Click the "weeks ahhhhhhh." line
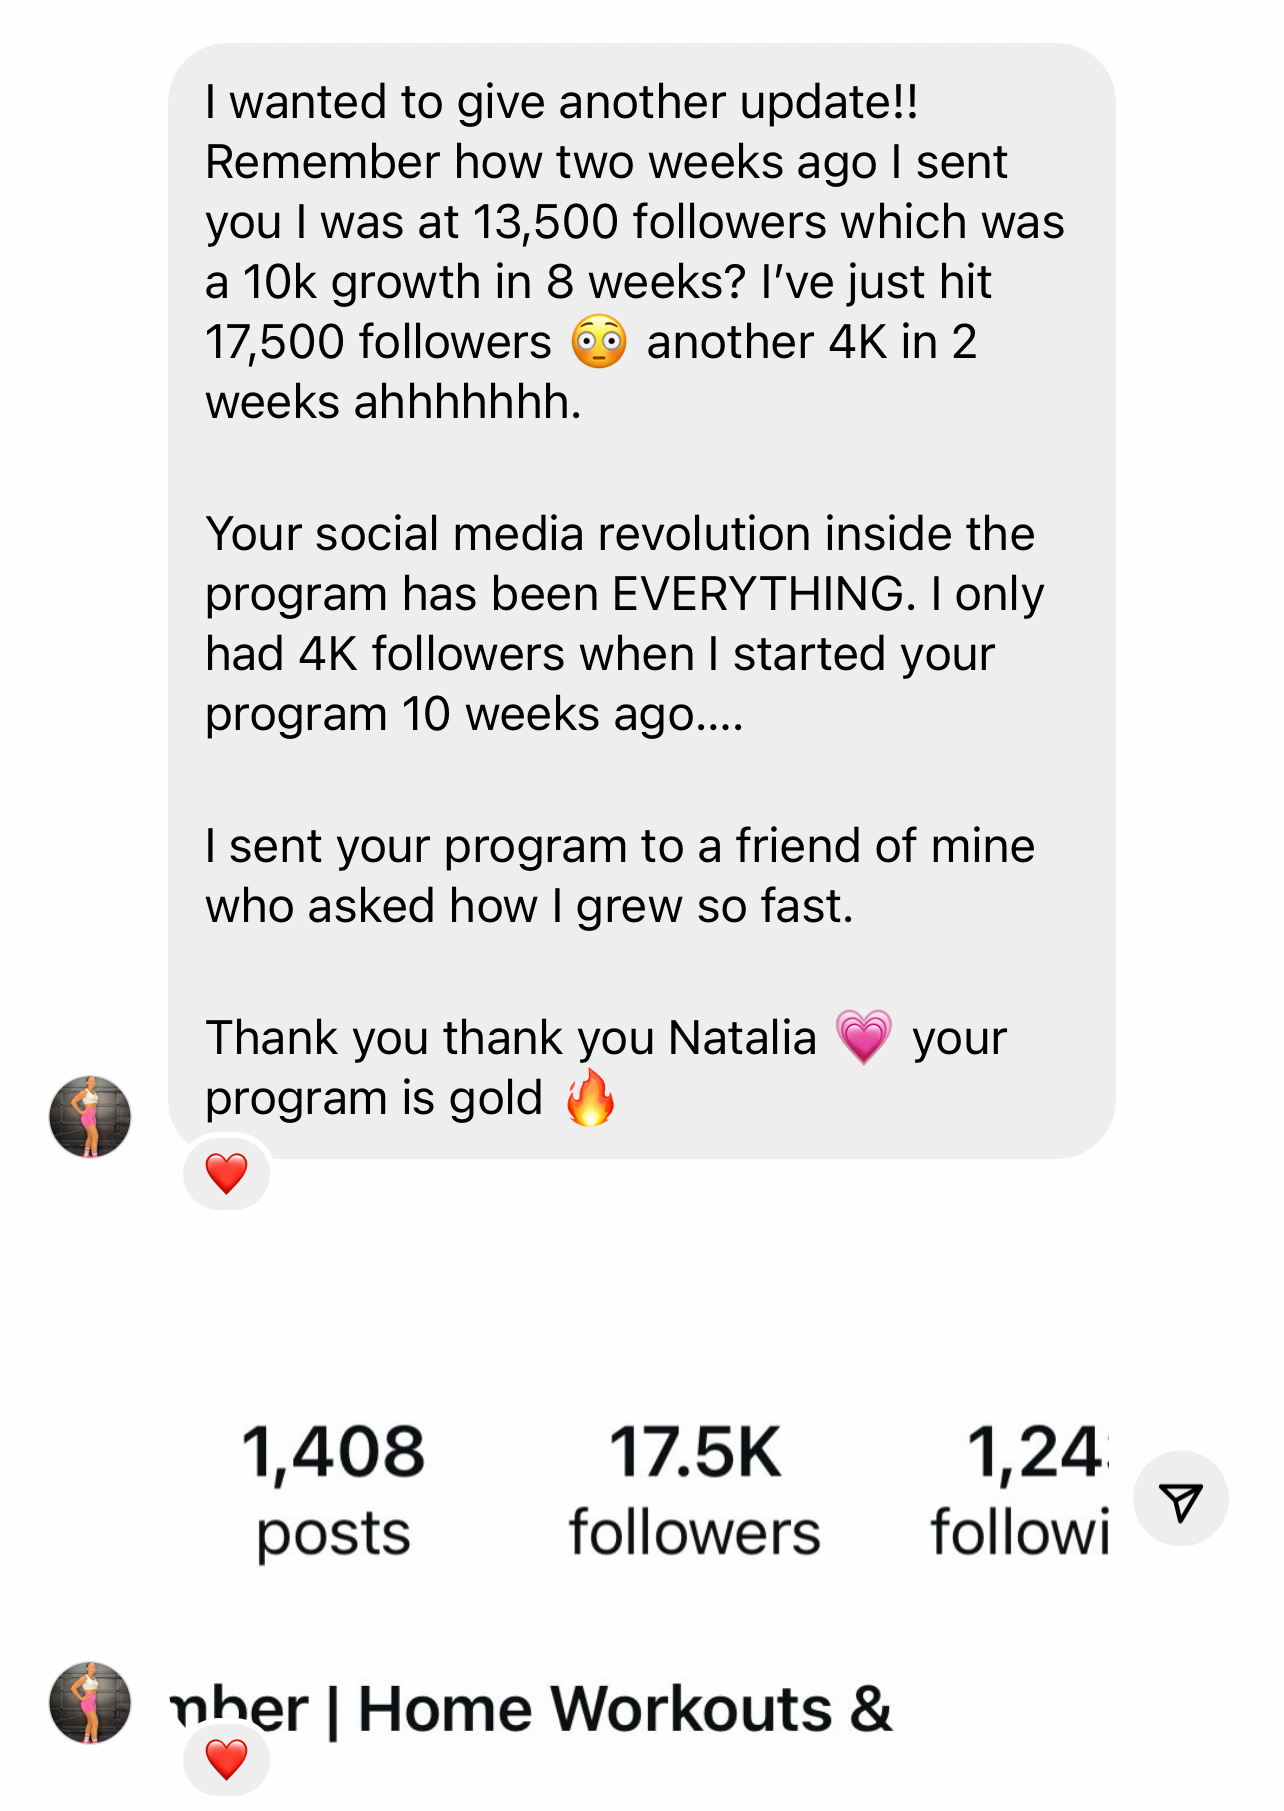Viewport: 1284px width, 1811px height. 393,402
